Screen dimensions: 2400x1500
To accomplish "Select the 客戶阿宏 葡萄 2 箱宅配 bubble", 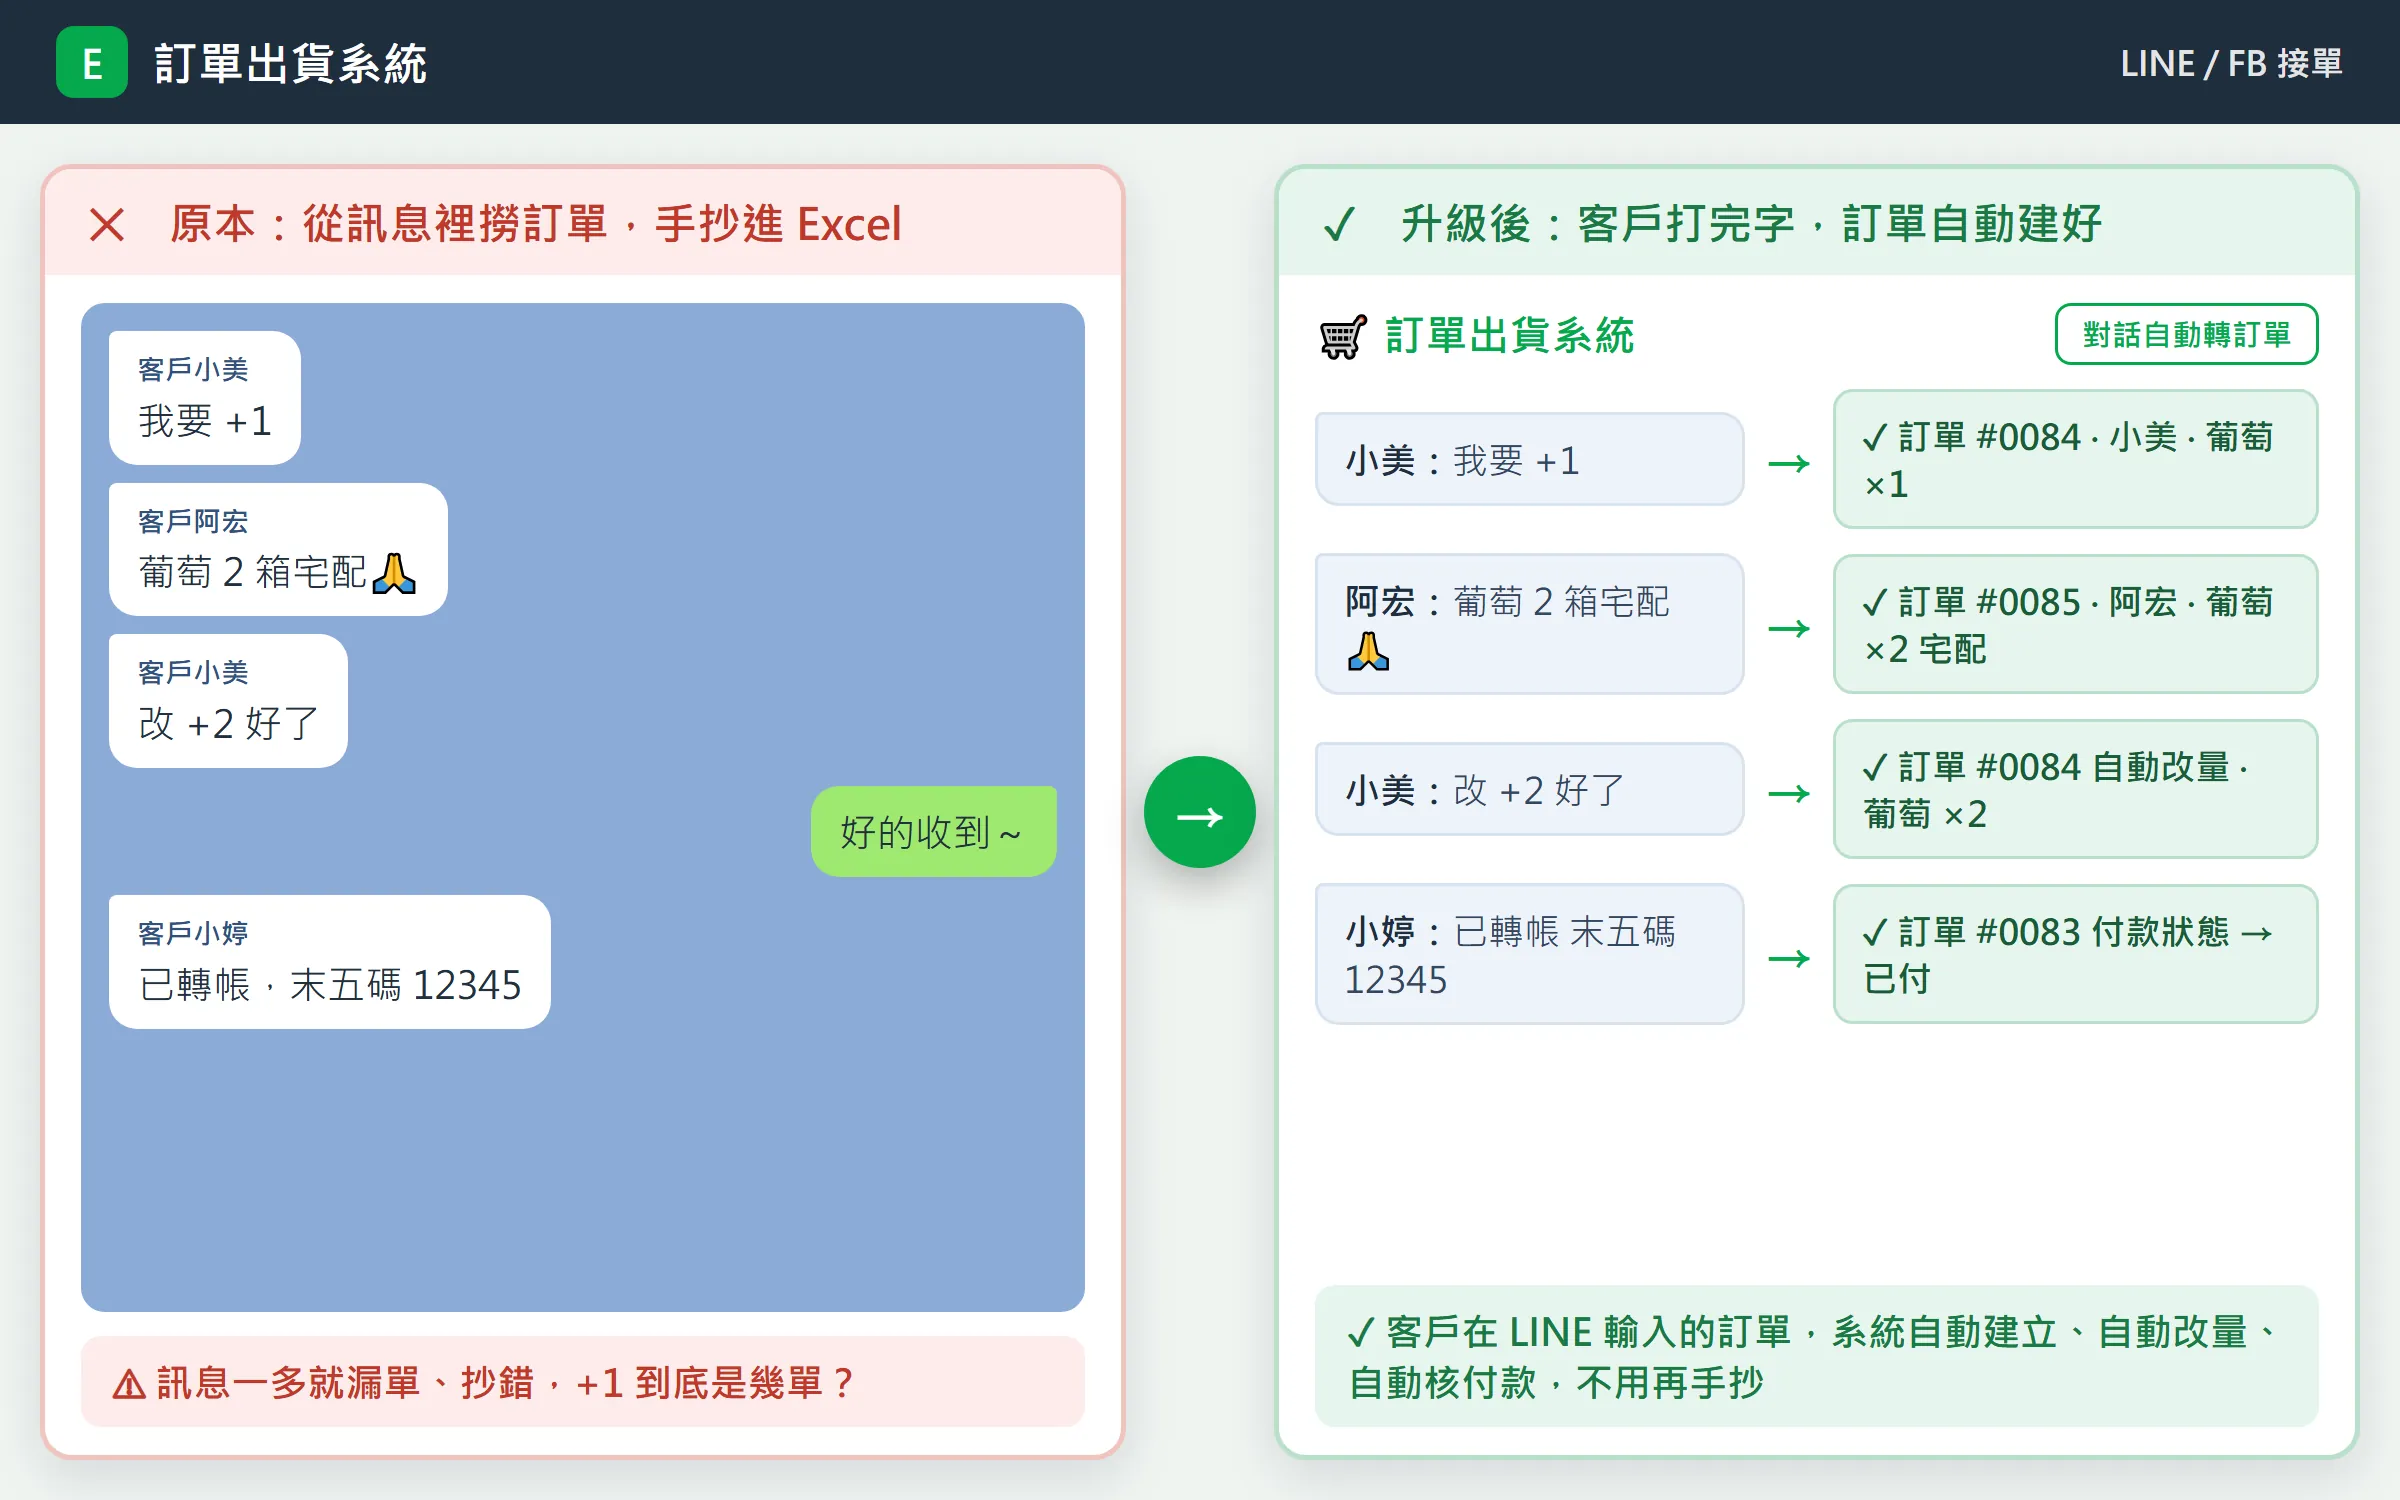I will click(278, 549).
